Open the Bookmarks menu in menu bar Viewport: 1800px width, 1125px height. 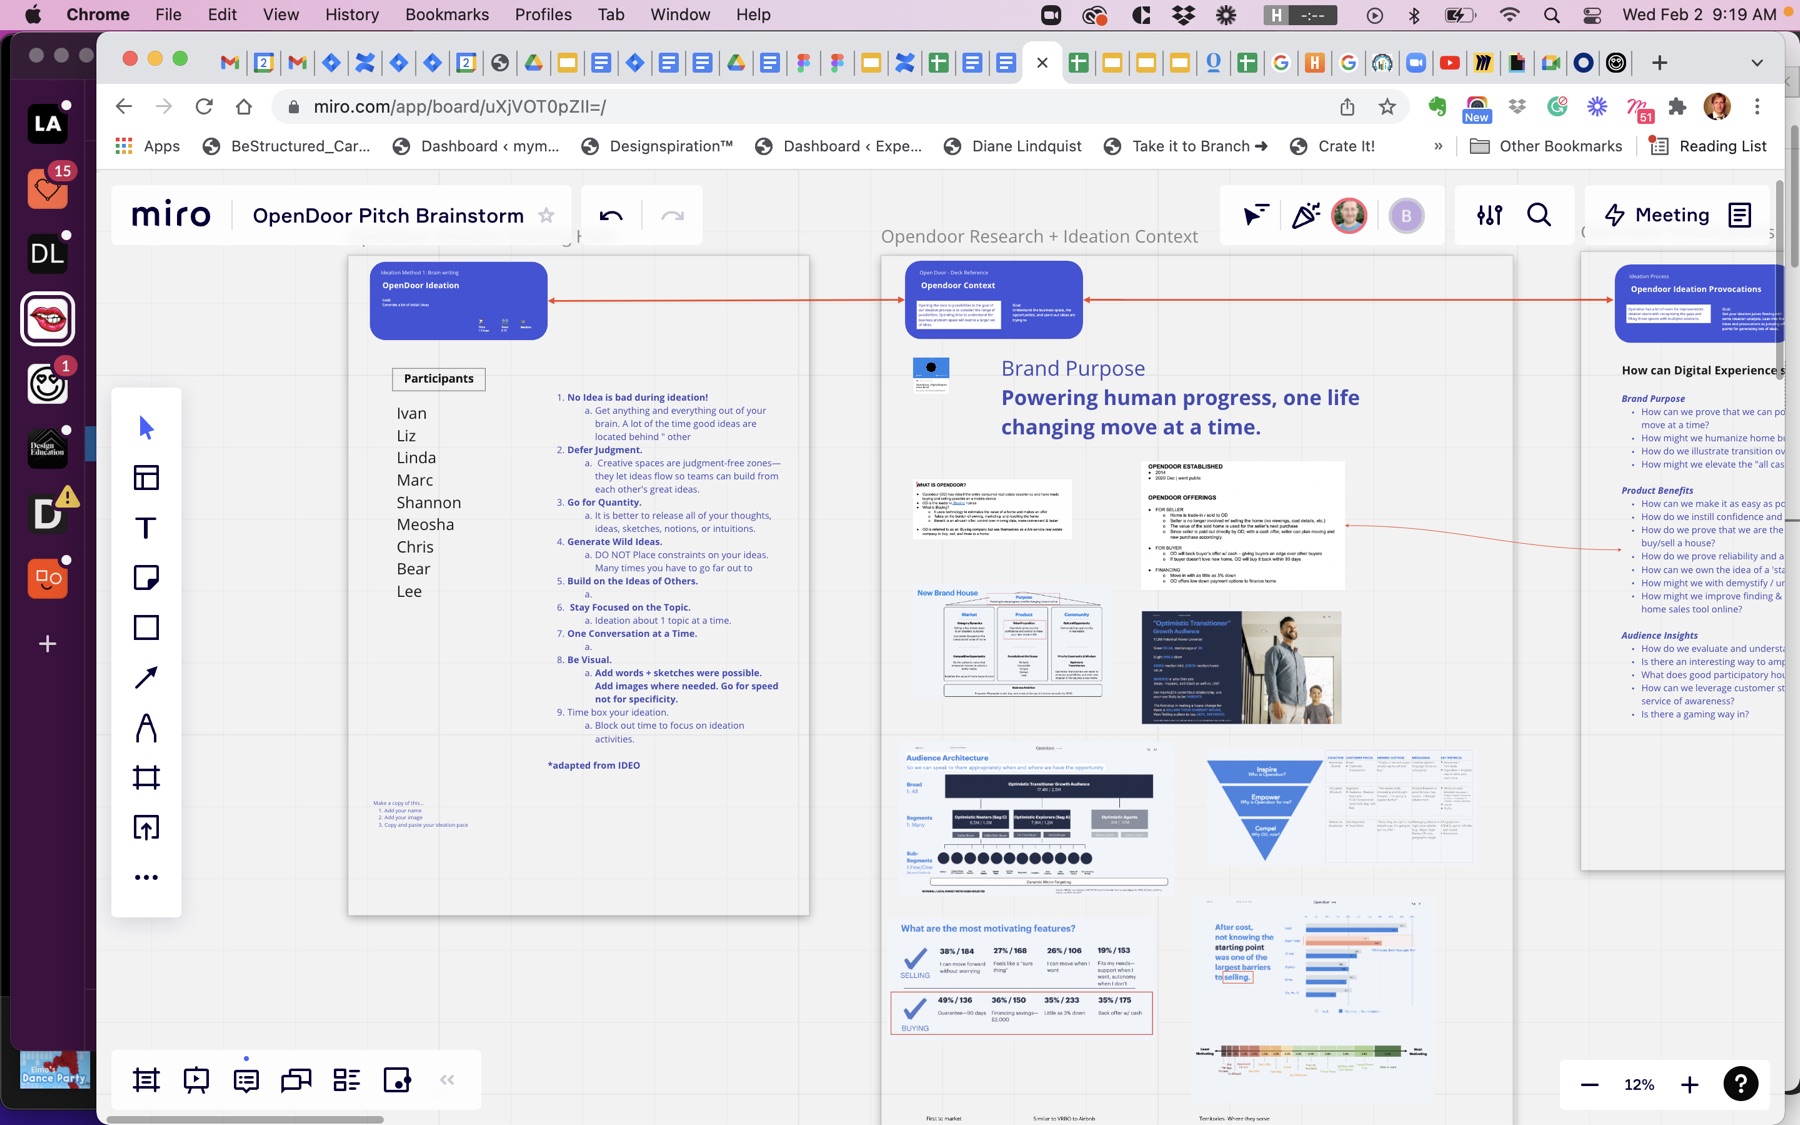pyautogui.click(x=447, y=15)
